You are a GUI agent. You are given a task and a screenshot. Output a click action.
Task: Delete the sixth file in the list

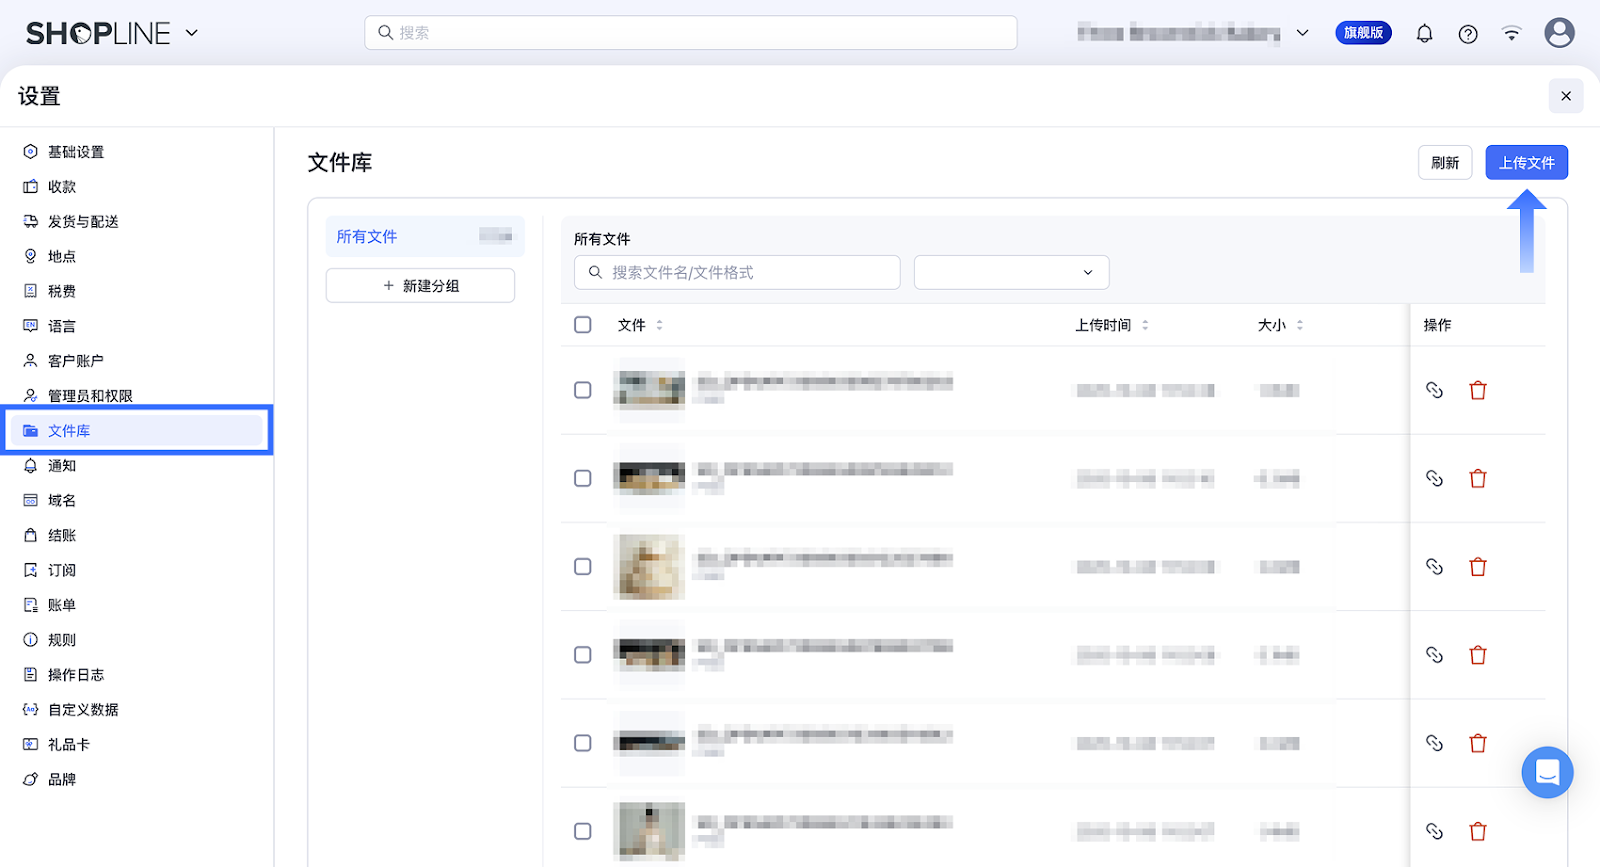[1478, 831]
